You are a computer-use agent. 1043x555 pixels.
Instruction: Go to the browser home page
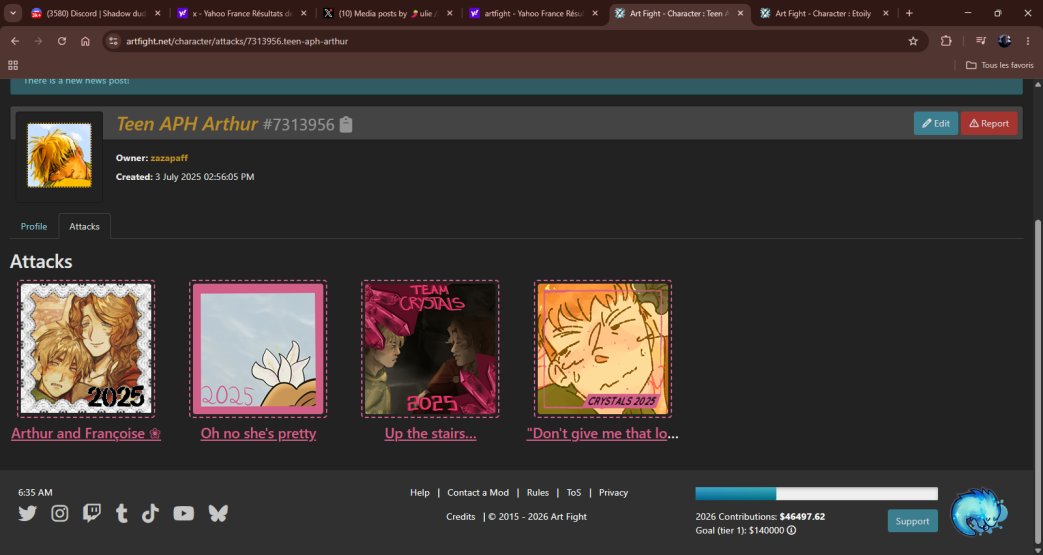tap(85, 41)
